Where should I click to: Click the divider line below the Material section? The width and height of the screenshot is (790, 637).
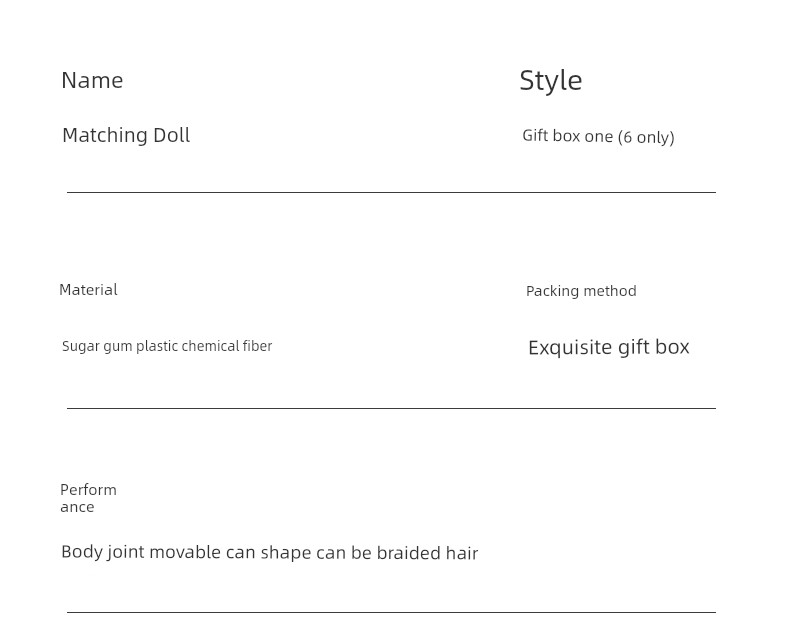pos(391,408)
